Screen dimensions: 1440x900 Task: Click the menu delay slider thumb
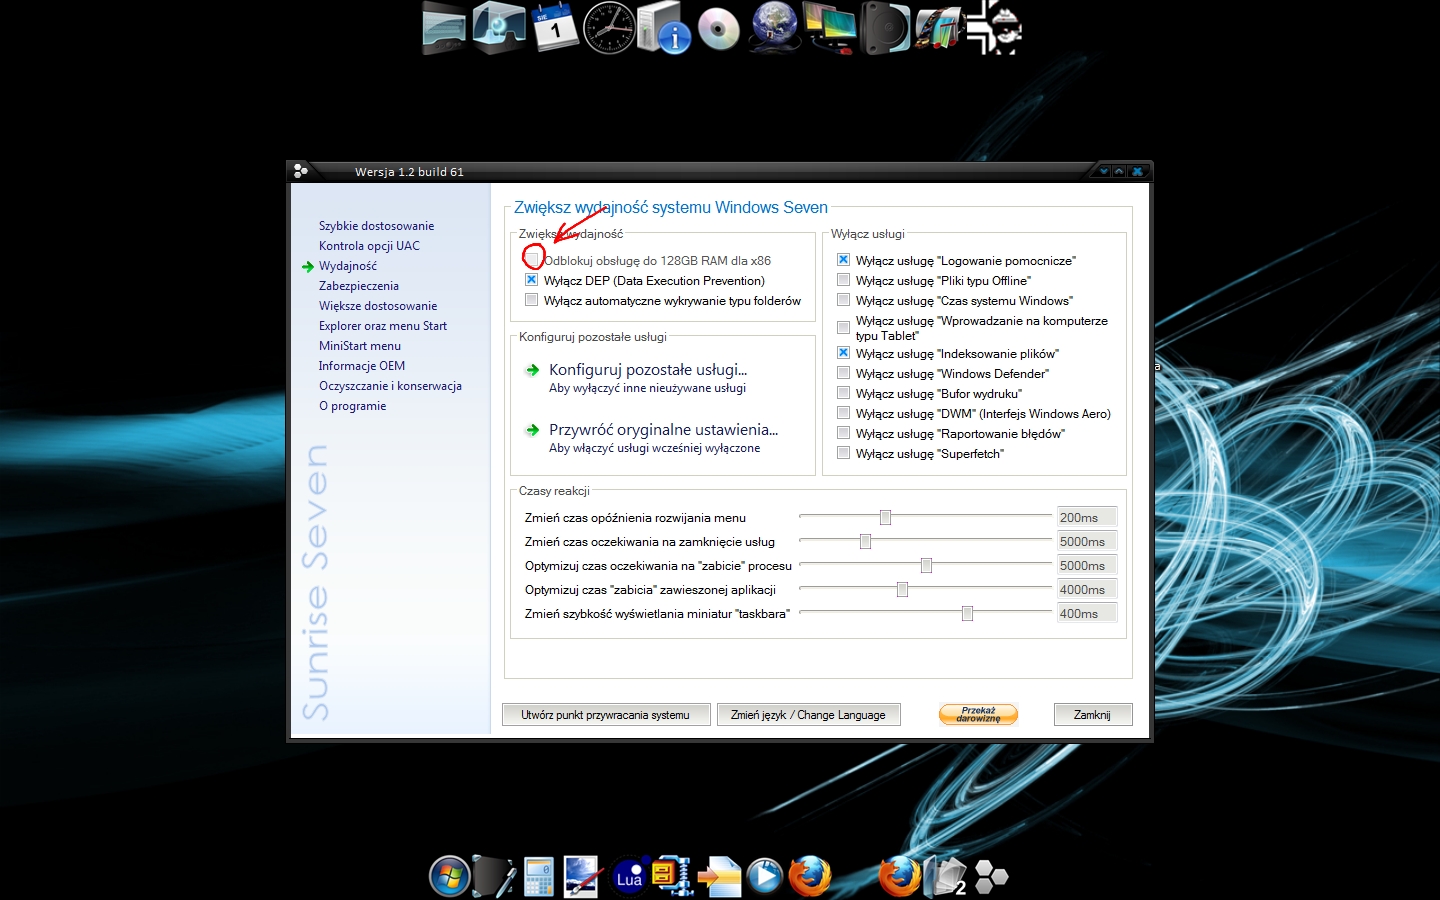tap(885, 517)
